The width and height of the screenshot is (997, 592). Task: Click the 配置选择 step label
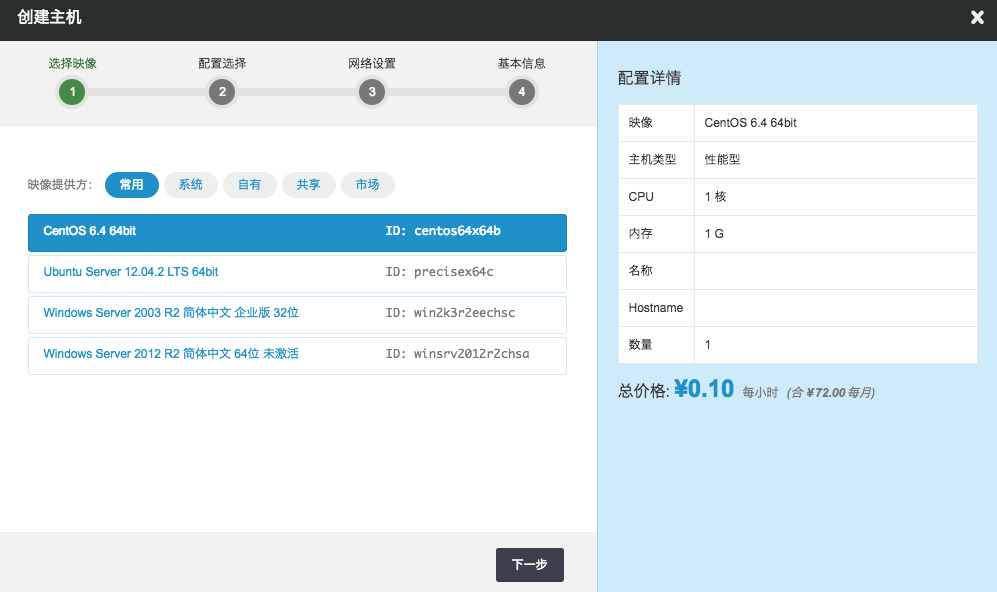tap(222, 64)
